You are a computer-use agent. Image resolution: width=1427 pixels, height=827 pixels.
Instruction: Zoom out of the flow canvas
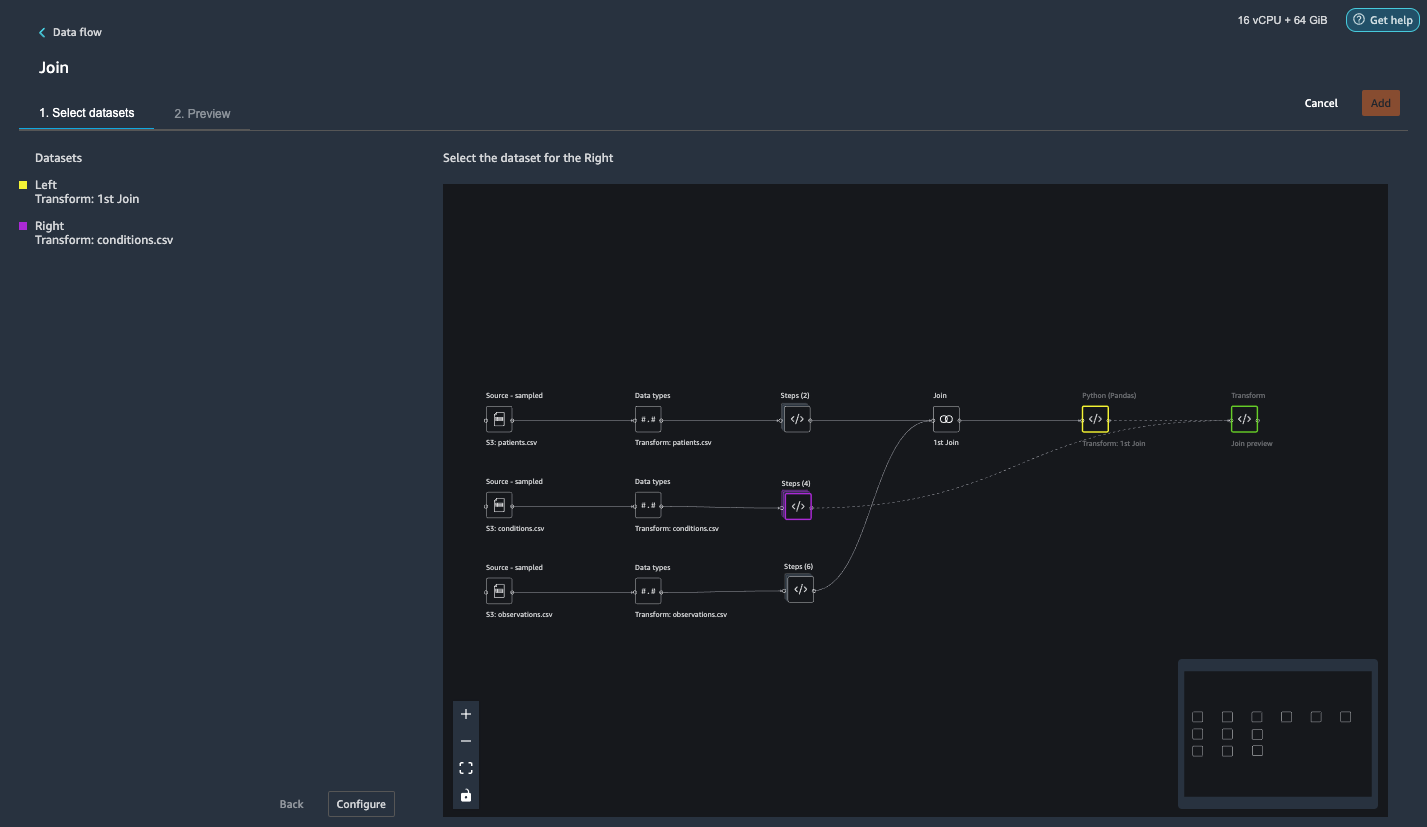pos(465,741)
